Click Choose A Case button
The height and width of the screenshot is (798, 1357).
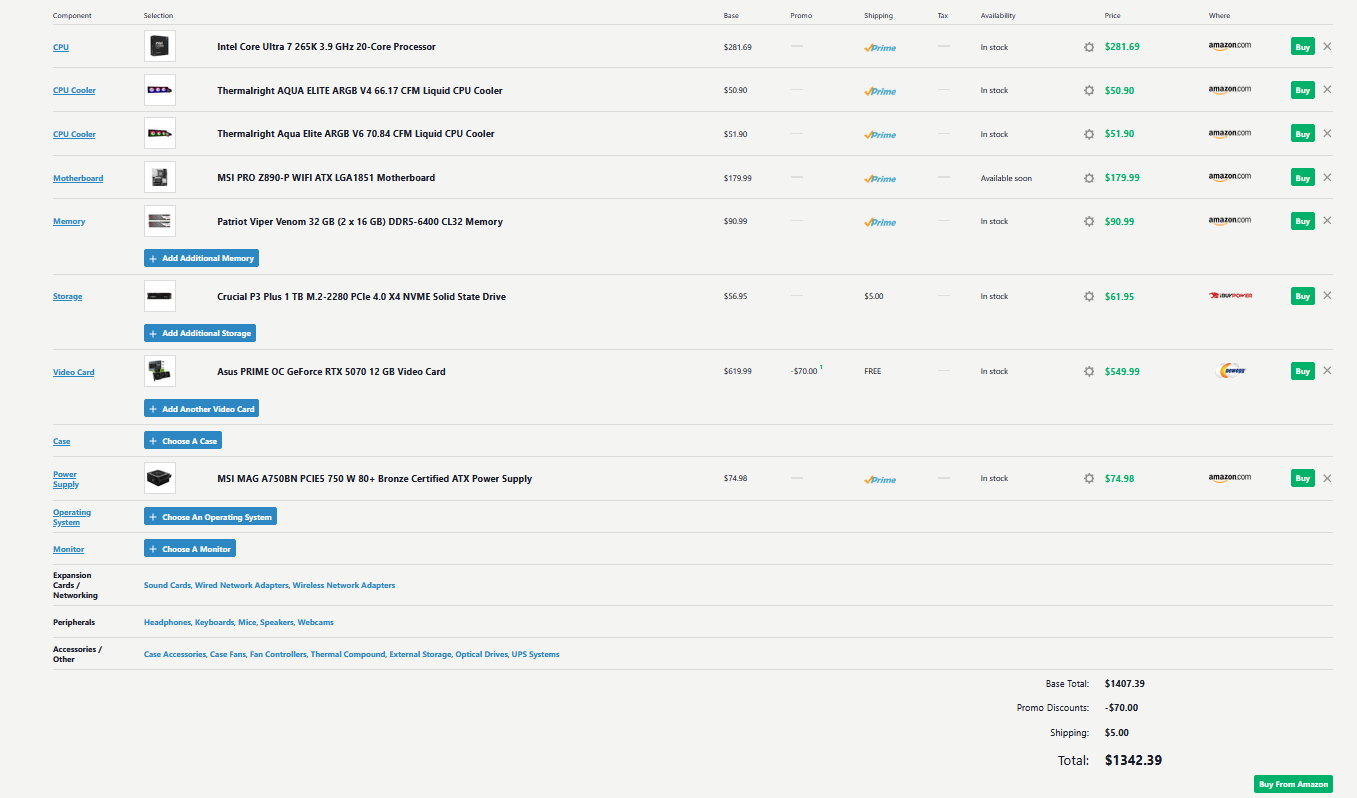click(x=183, y=441)
